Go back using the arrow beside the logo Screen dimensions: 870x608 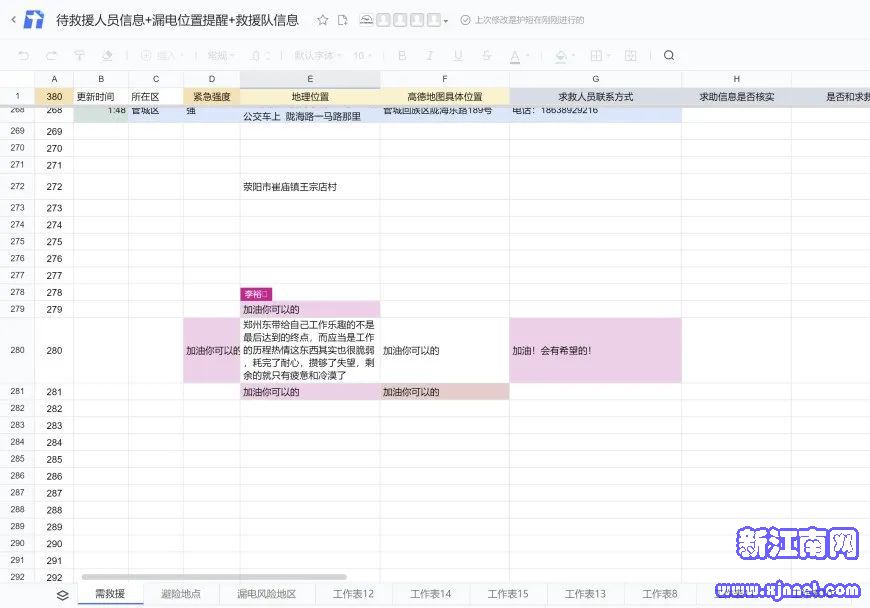[x=13, y=20]
